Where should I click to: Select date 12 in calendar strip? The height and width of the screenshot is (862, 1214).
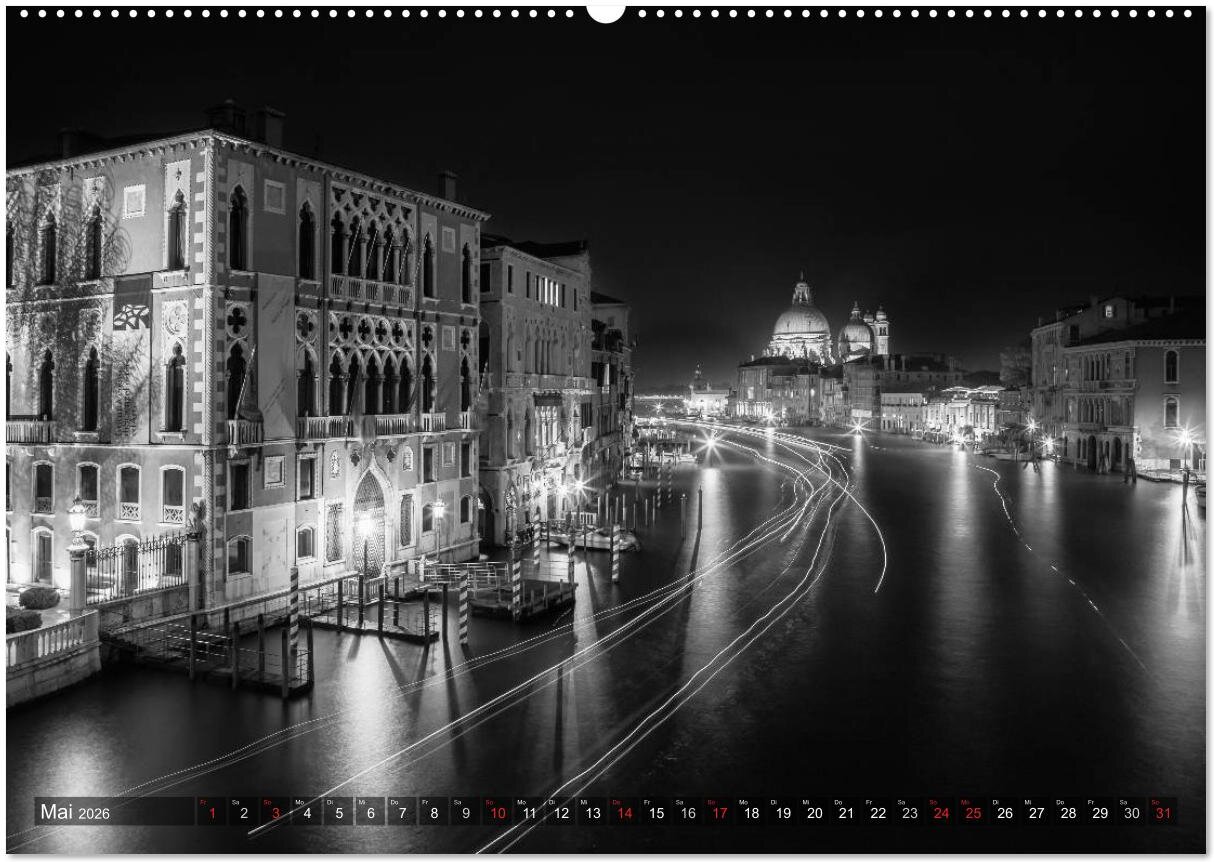click(x=561, y=812)
